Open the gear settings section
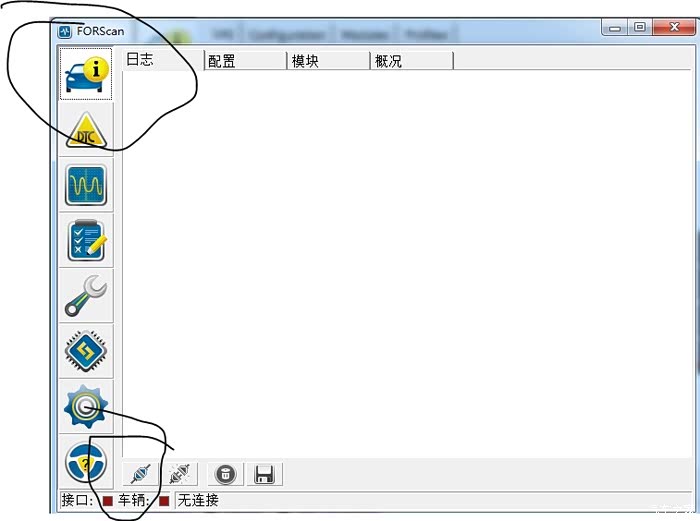The height and width of the screenshot is (521, 700). (86, 407)
